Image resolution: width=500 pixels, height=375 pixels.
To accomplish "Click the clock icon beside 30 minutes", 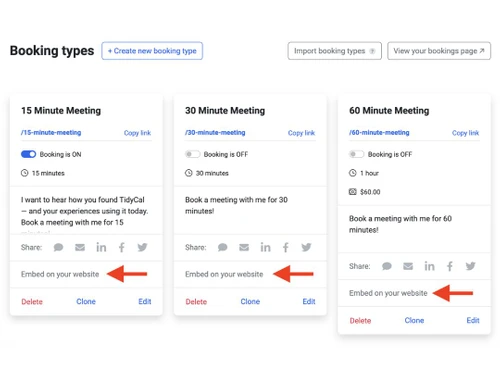I will click(189, 173).
